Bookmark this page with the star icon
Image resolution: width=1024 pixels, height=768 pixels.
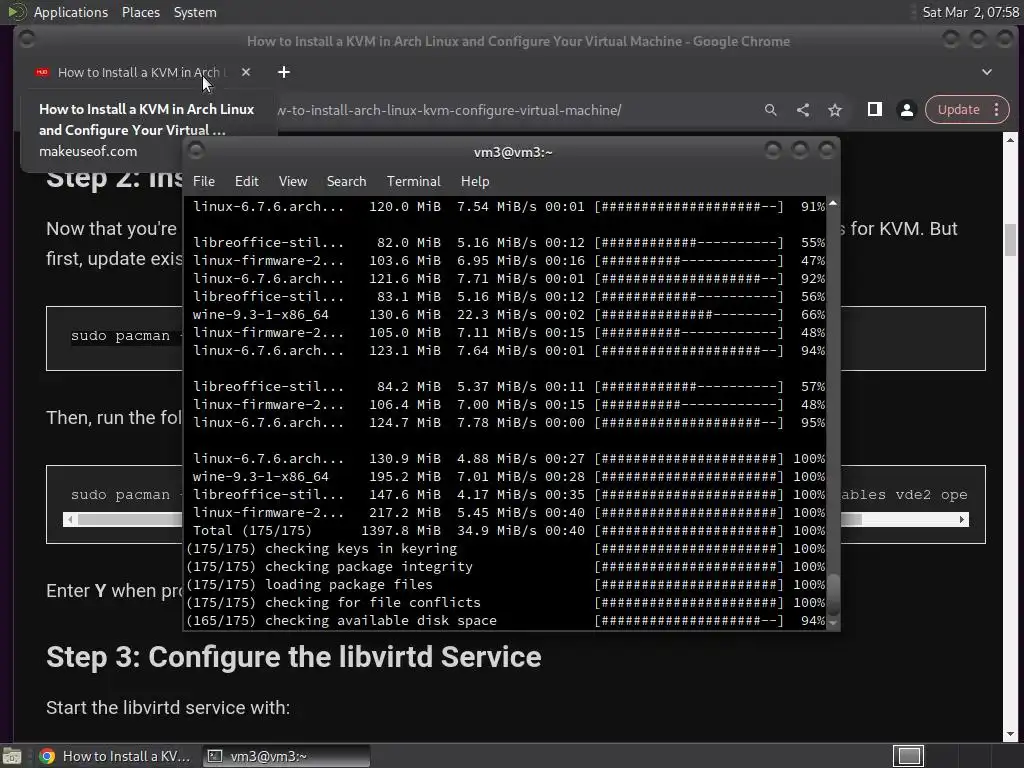pyautogui.click(x=835, y=110)
